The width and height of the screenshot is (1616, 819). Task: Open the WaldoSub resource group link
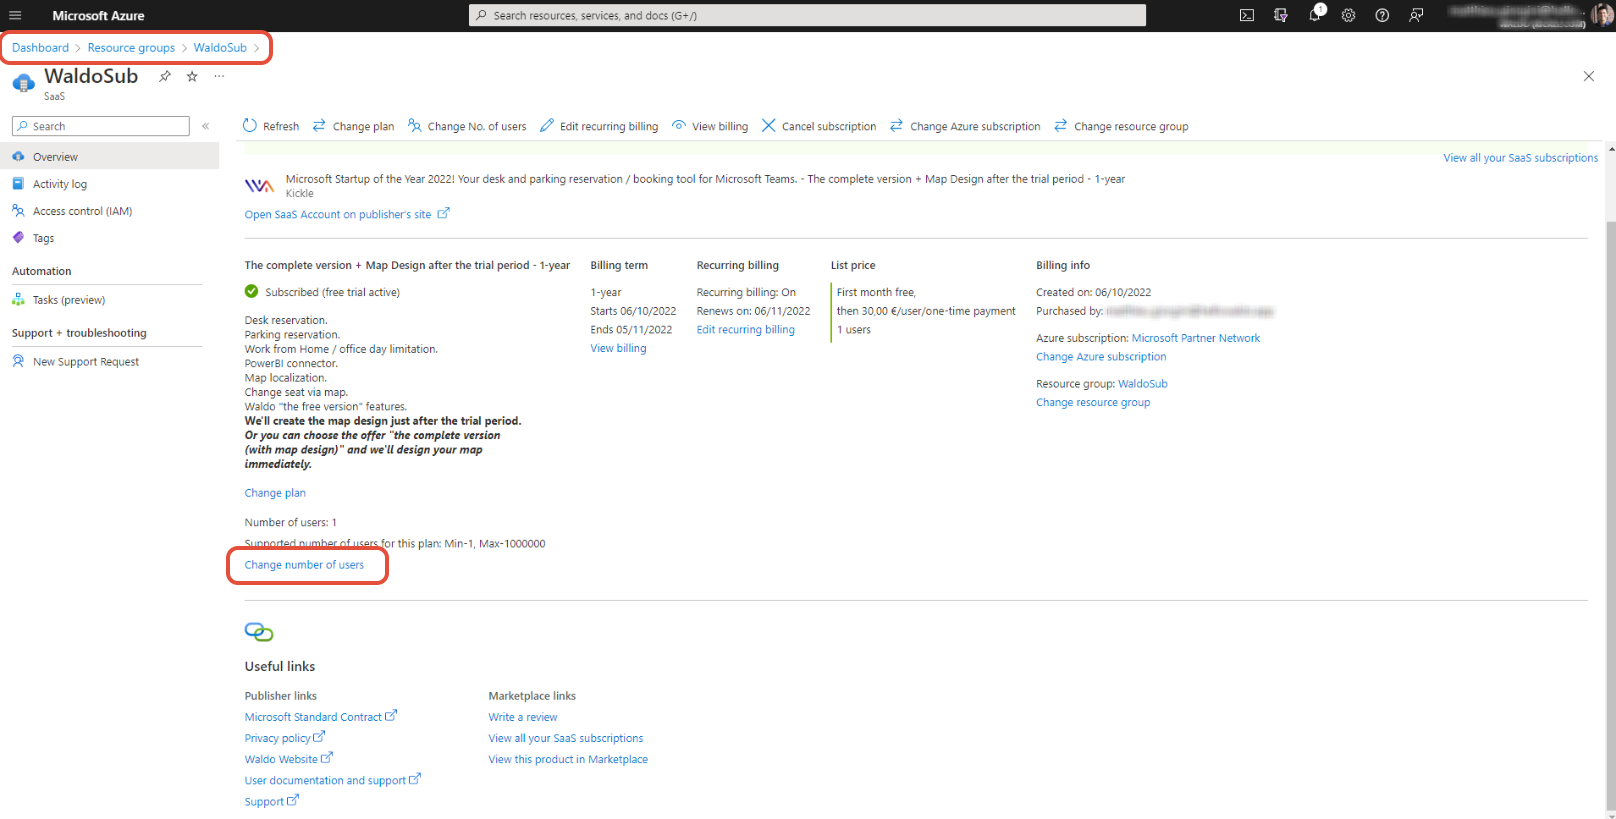tap(1143, 384)
